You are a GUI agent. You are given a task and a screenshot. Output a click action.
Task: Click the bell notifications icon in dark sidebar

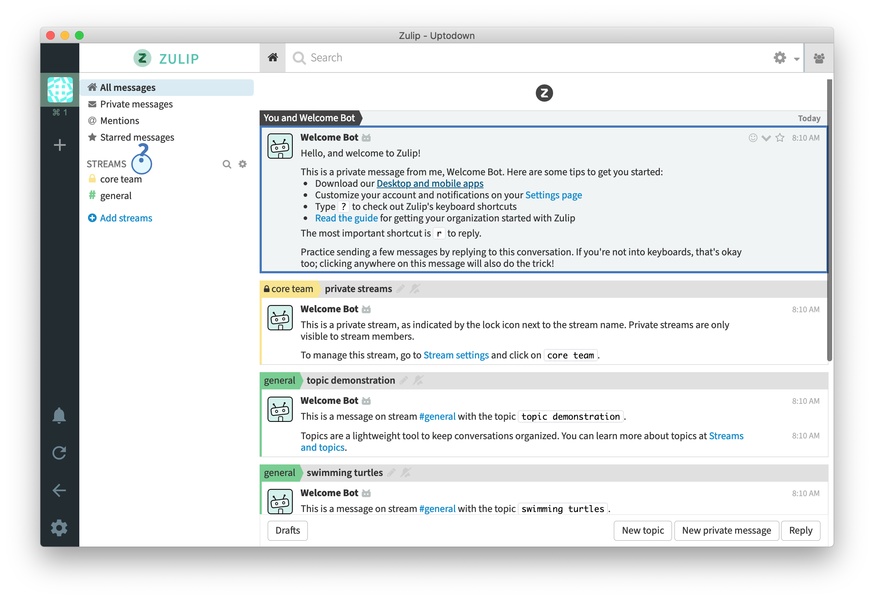click(x=59, y=415)
